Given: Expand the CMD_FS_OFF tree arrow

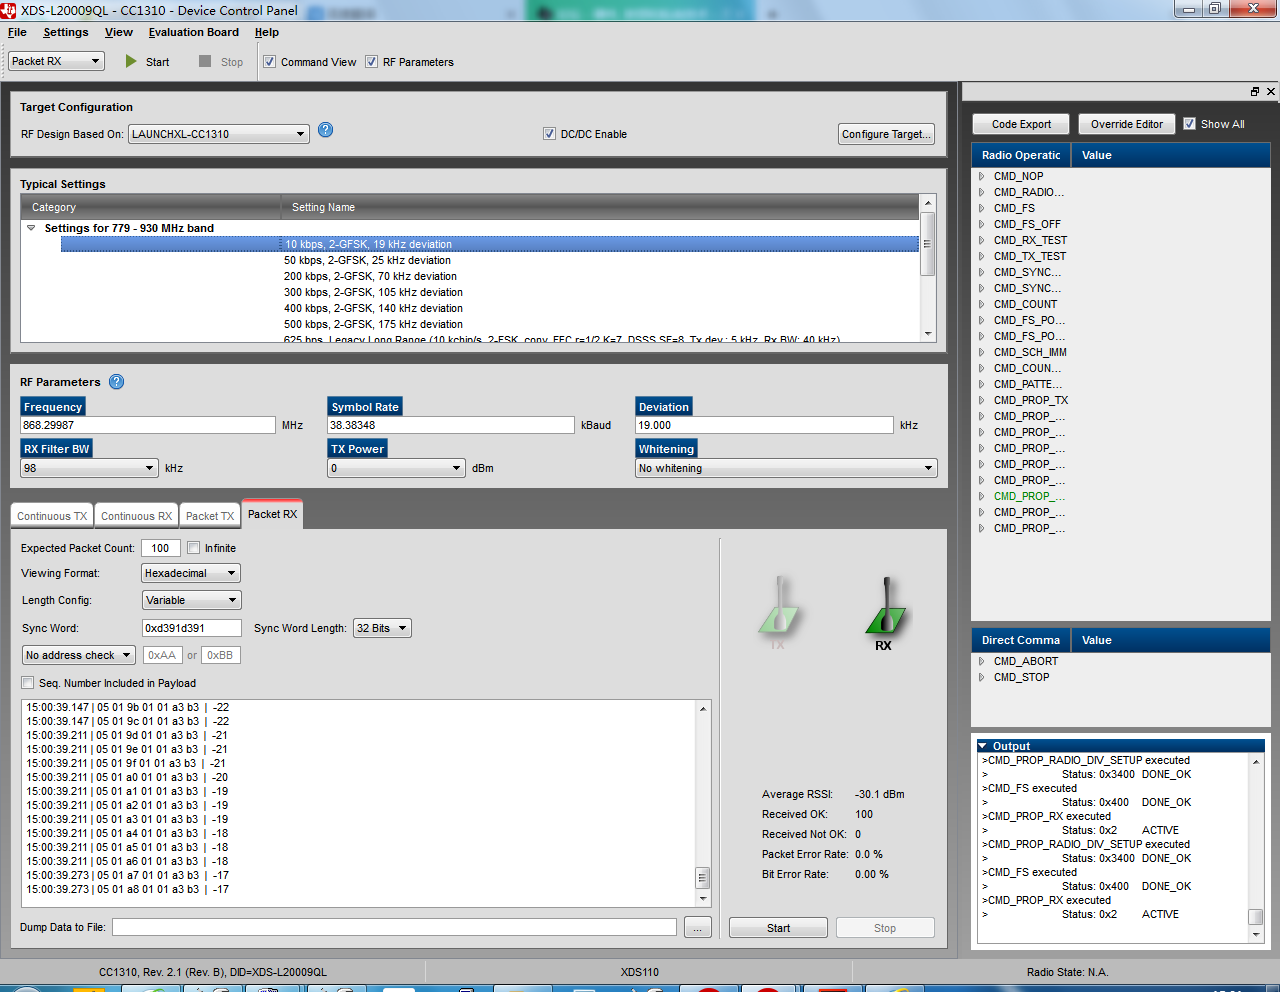Looking at the screenshot, I should tap(982, 224).
